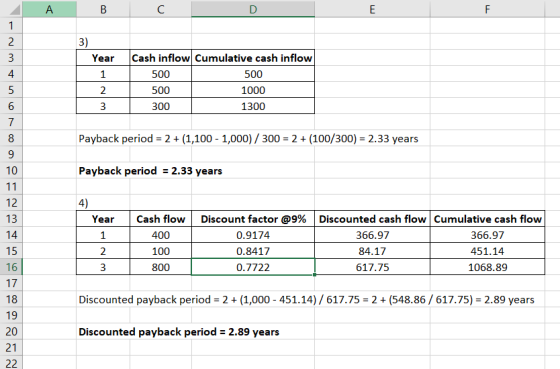
Task: Click the 'Cumulative cash flow' header cell
Action: point(488,219)
